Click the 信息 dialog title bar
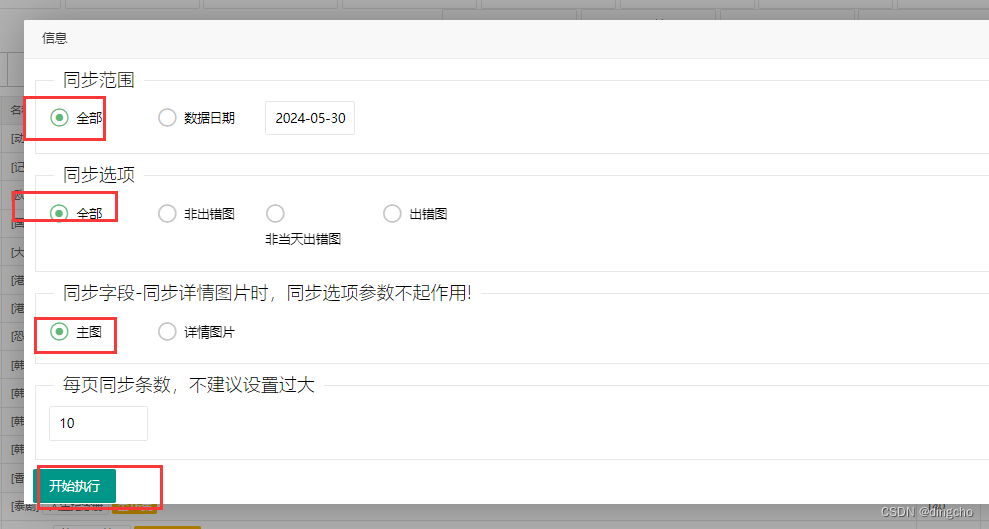 click(55, 38)
